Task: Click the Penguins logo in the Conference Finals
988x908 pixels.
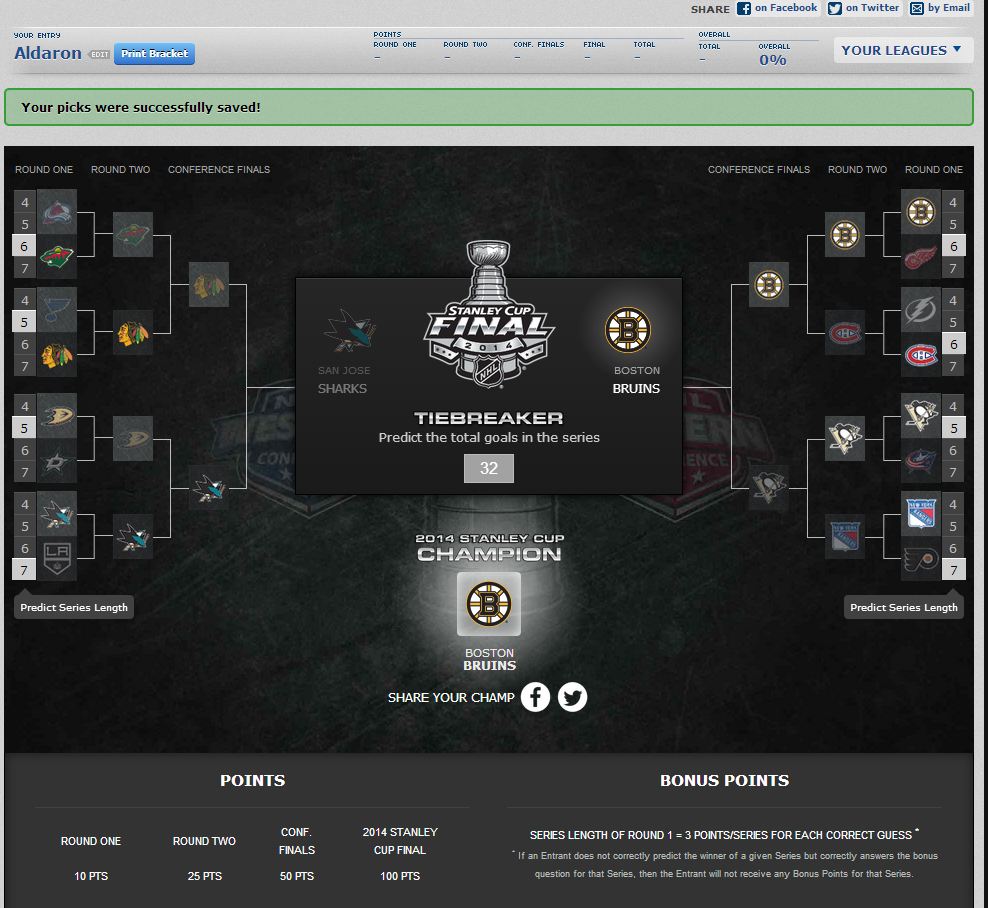Action: click(769, 487)
